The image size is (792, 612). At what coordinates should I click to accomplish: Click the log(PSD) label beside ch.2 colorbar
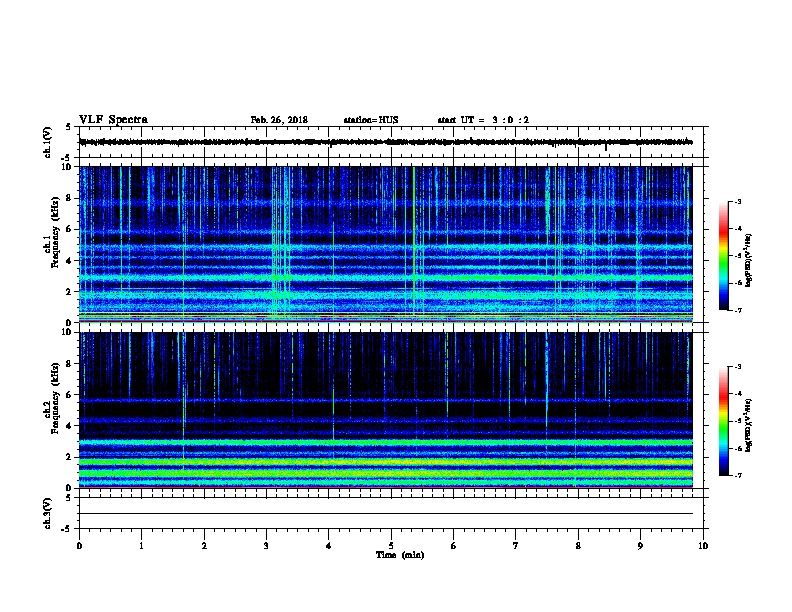click(x=749, y=425)
